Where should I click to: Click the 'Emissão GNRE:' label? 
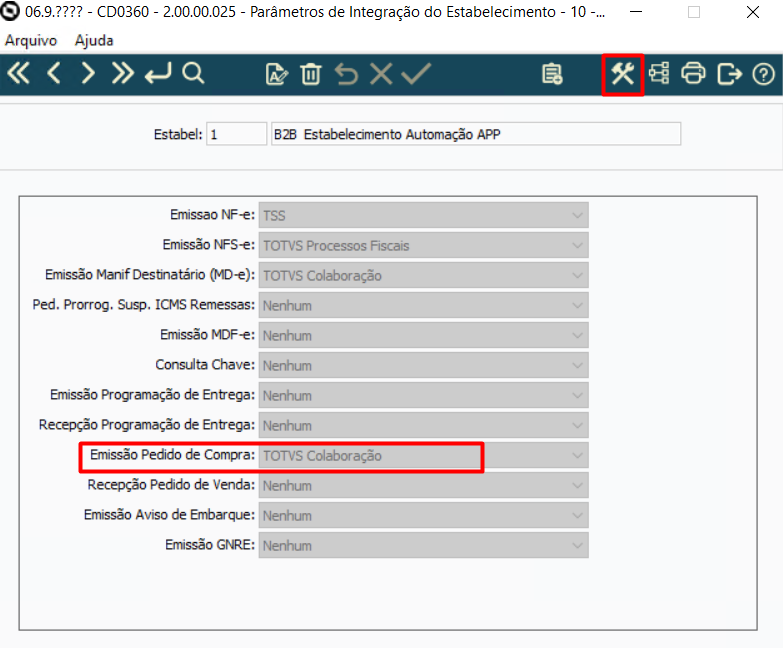click(x=210, y=544)
